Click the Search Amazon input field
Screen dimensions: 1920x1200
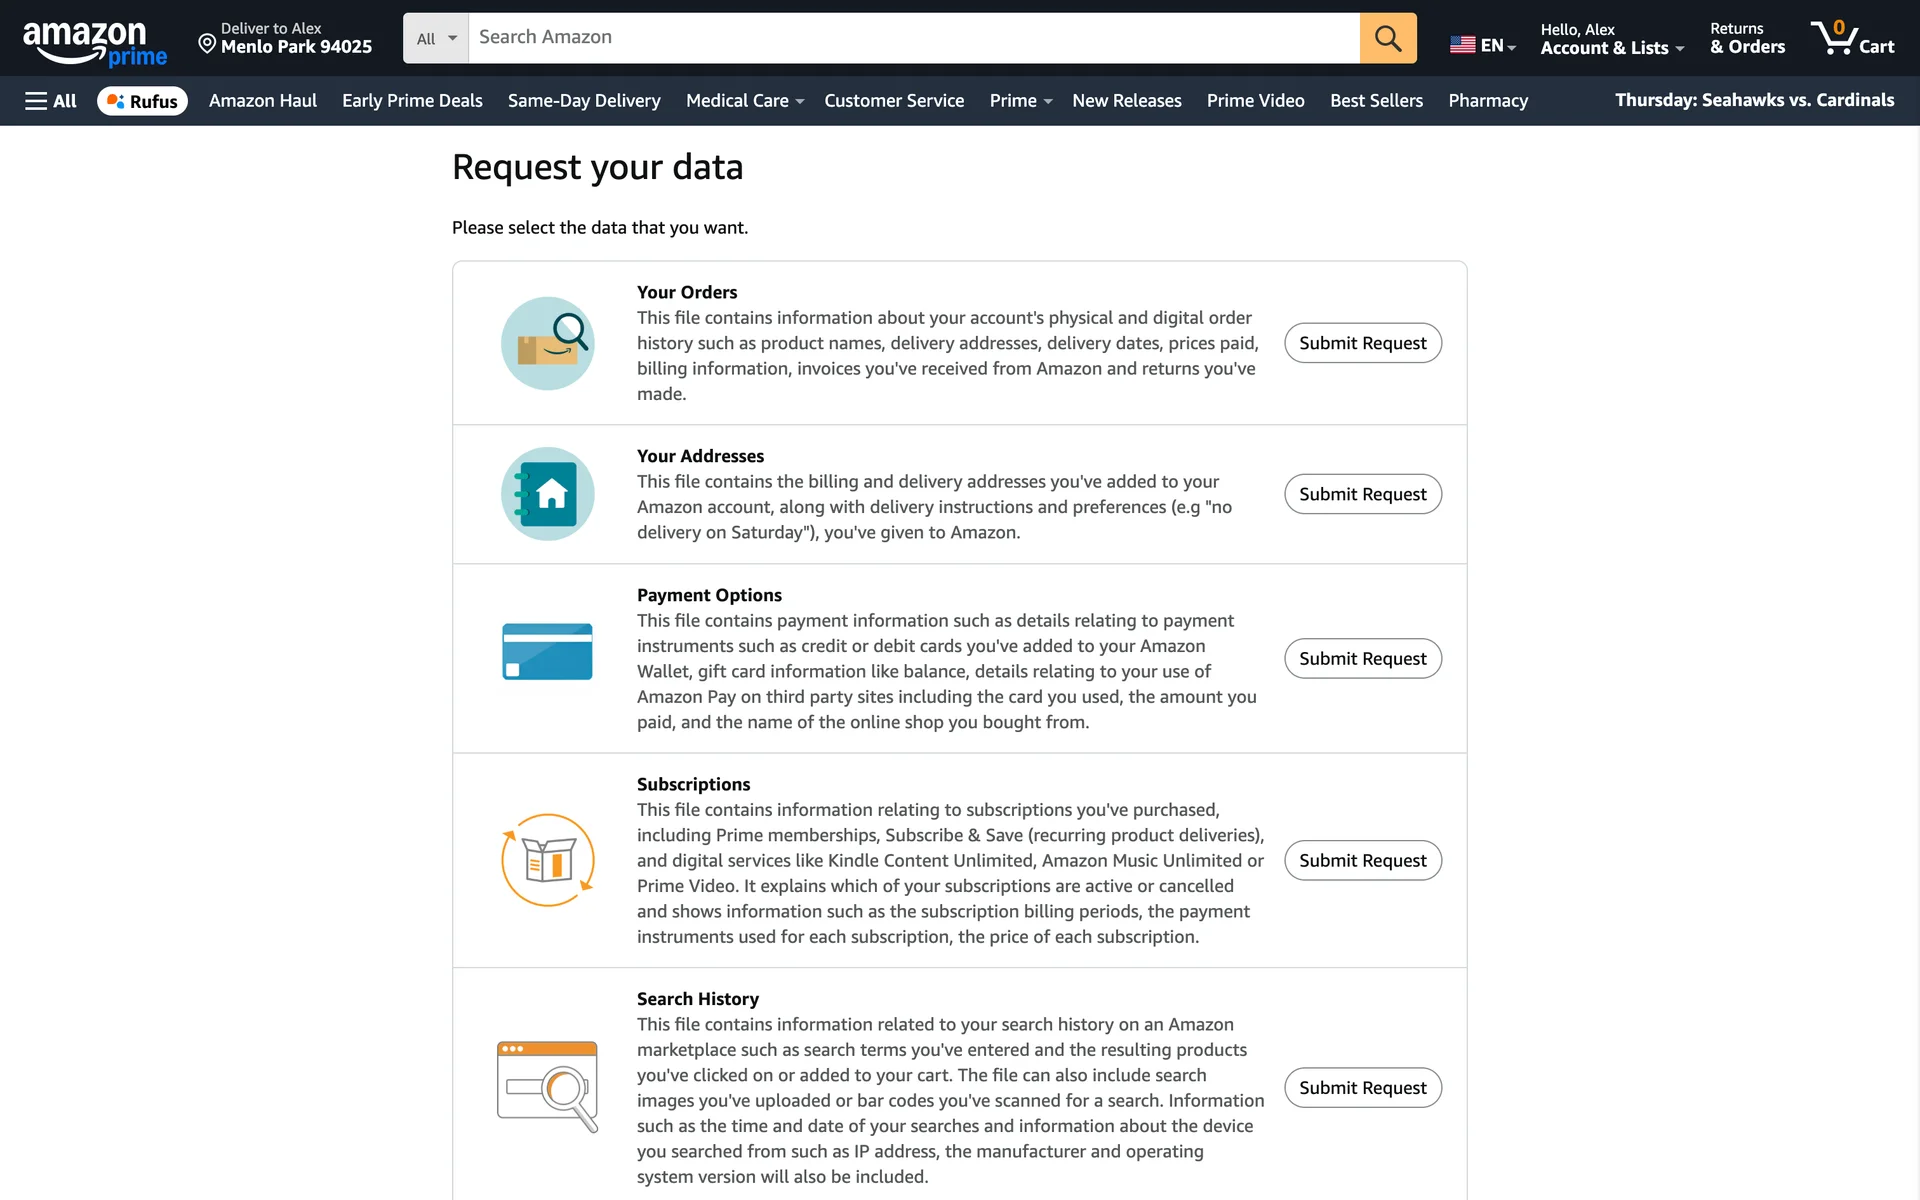(x=913, y=38)
